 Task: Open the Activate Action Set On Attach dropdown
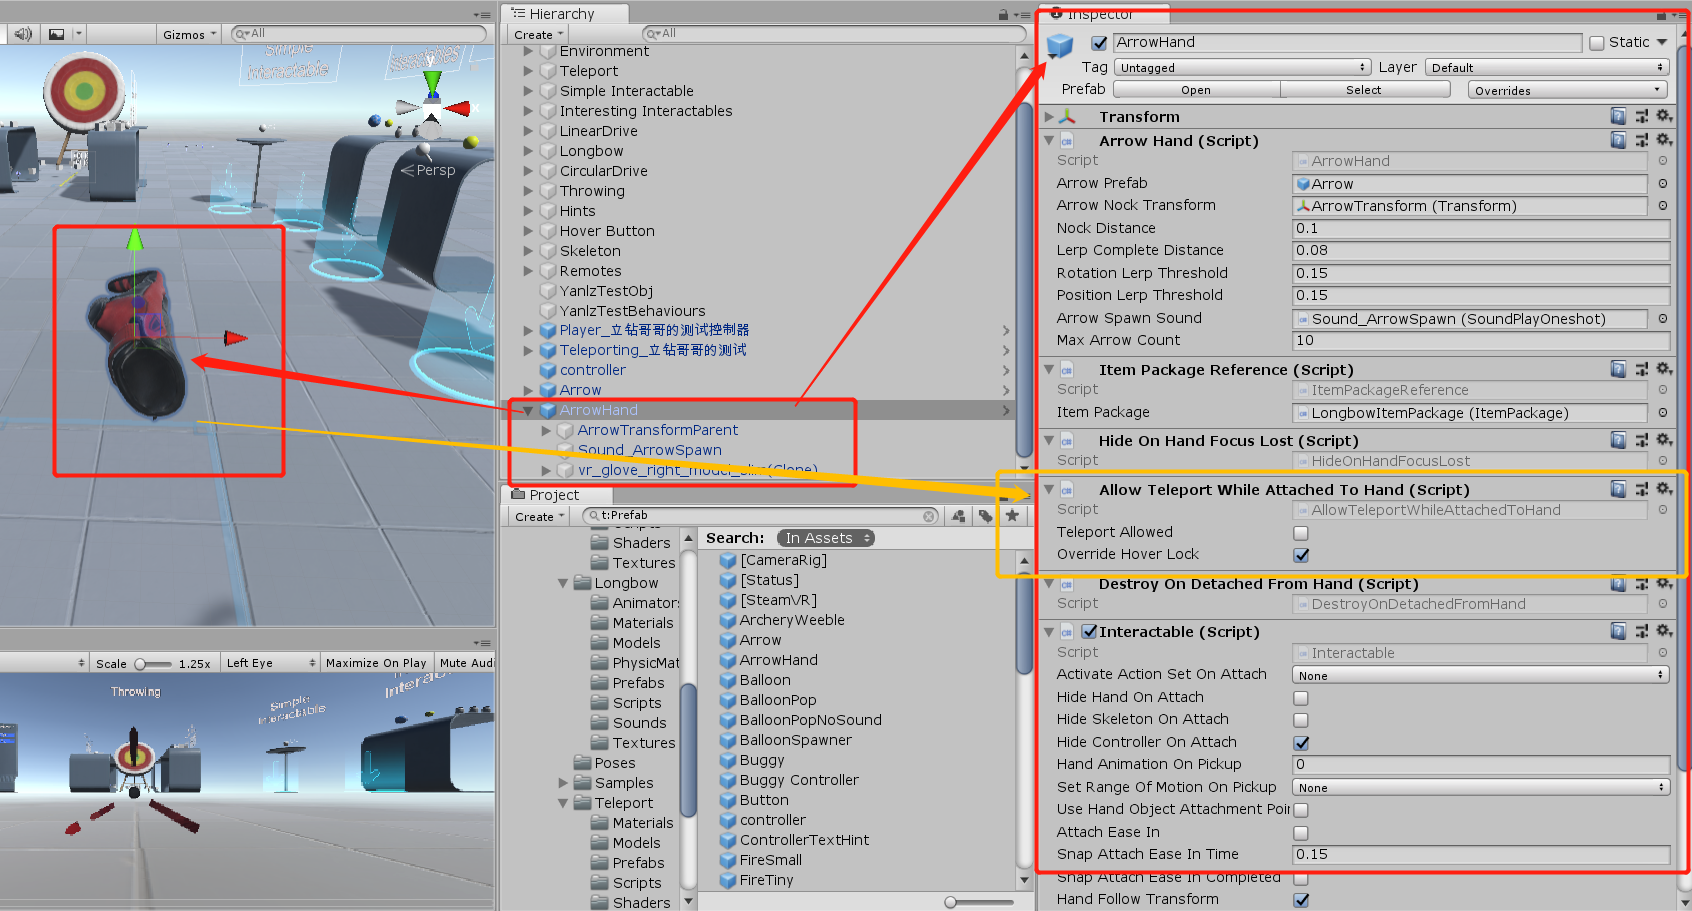(x=1479, y=674)
